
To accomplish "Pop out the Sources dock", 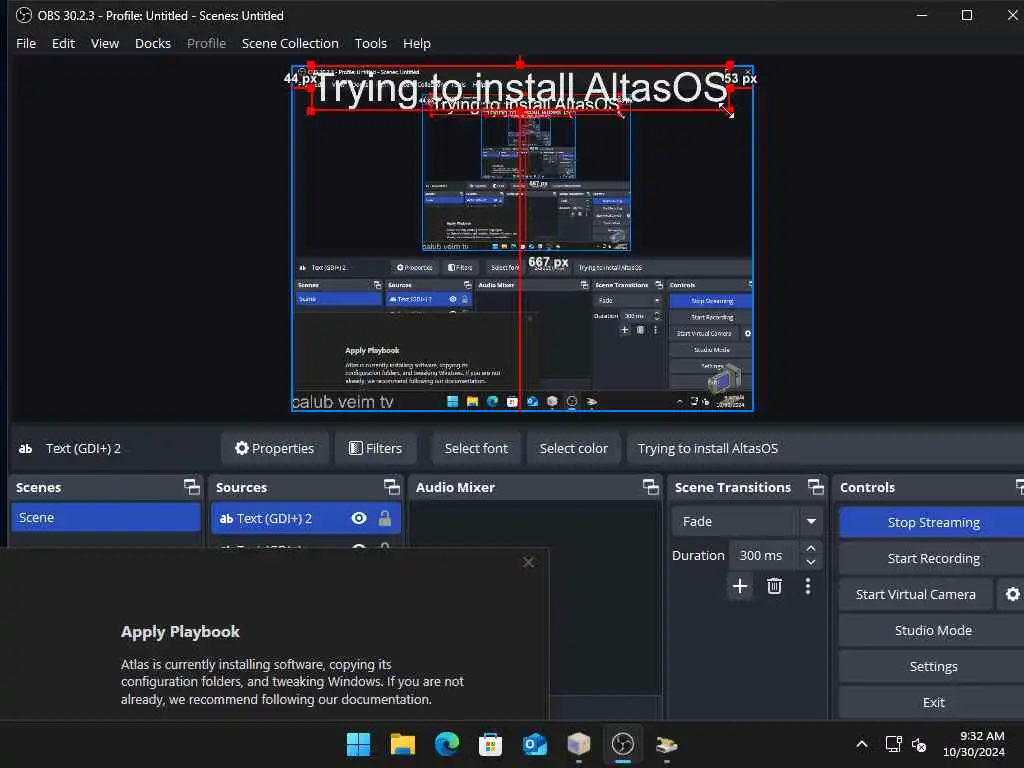I will tap(391, 487).
